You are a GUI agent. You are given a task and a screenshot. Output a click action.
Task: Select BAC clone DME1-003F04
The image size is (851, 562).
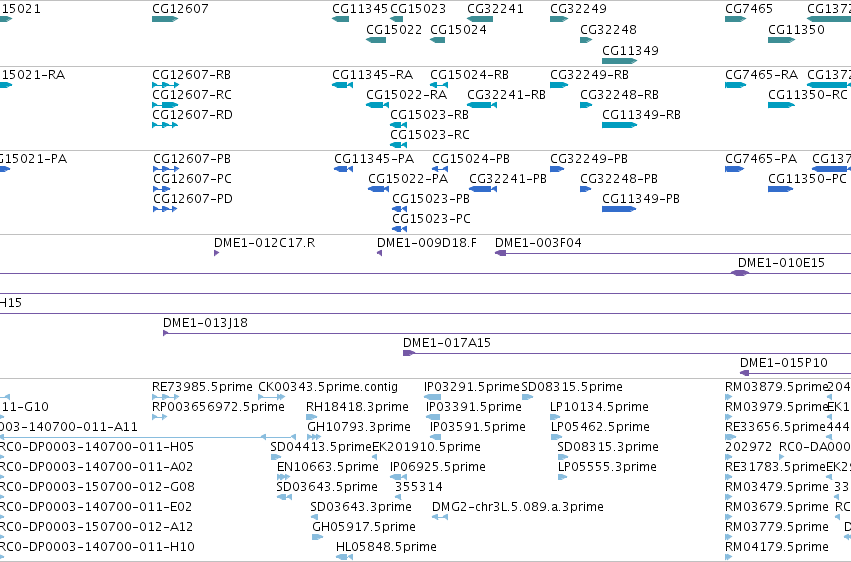(x=538, y=243)
